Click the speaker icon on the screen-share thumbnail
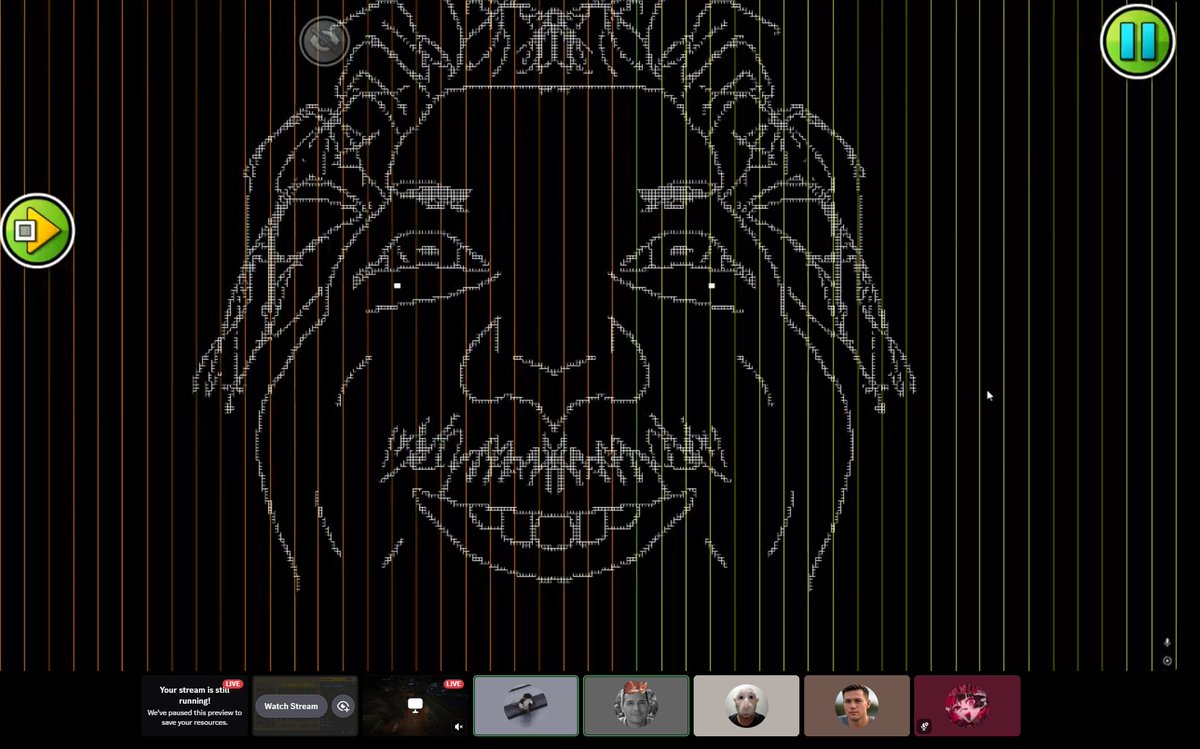The height and width of the screenshot is (749, 1200). point(458,725)
